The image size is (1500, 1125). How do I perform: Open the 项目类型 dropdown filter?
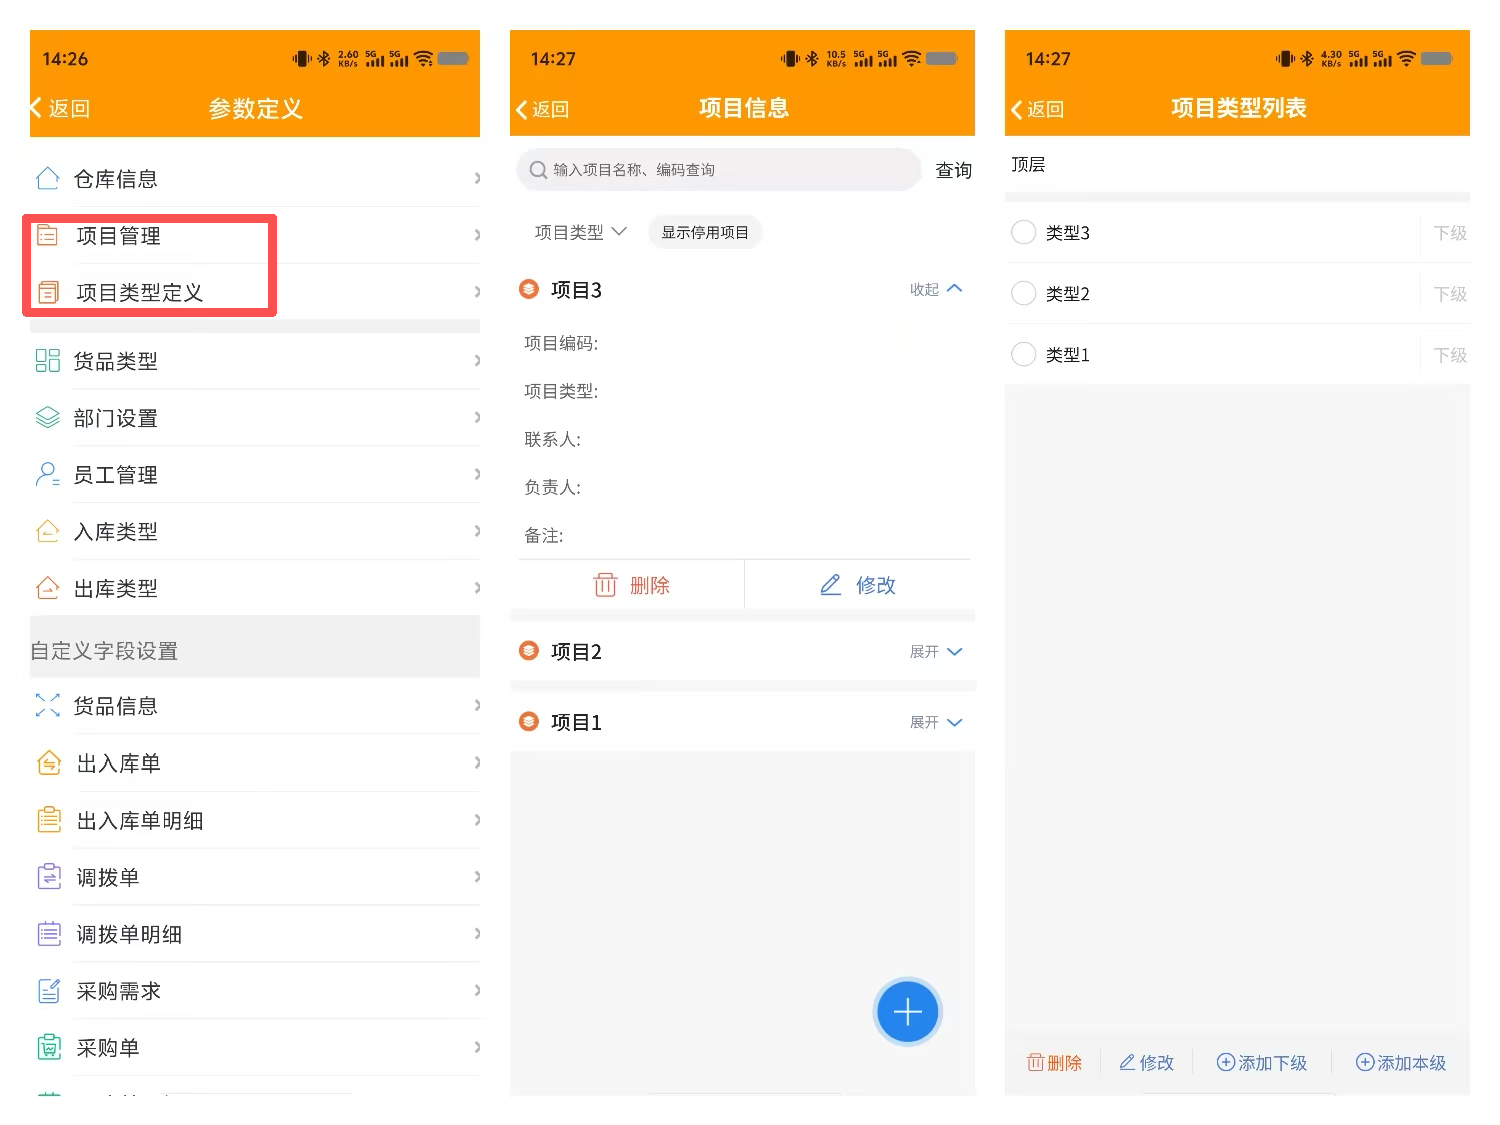(x=580, y=232)
